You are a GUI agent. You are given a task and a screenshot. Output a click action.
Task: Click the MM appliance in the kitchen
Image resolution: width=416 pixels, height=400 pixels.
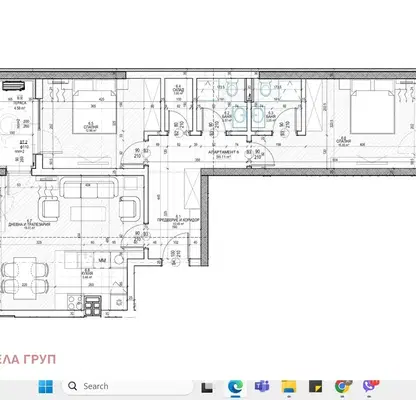click(x=103, y=260)
